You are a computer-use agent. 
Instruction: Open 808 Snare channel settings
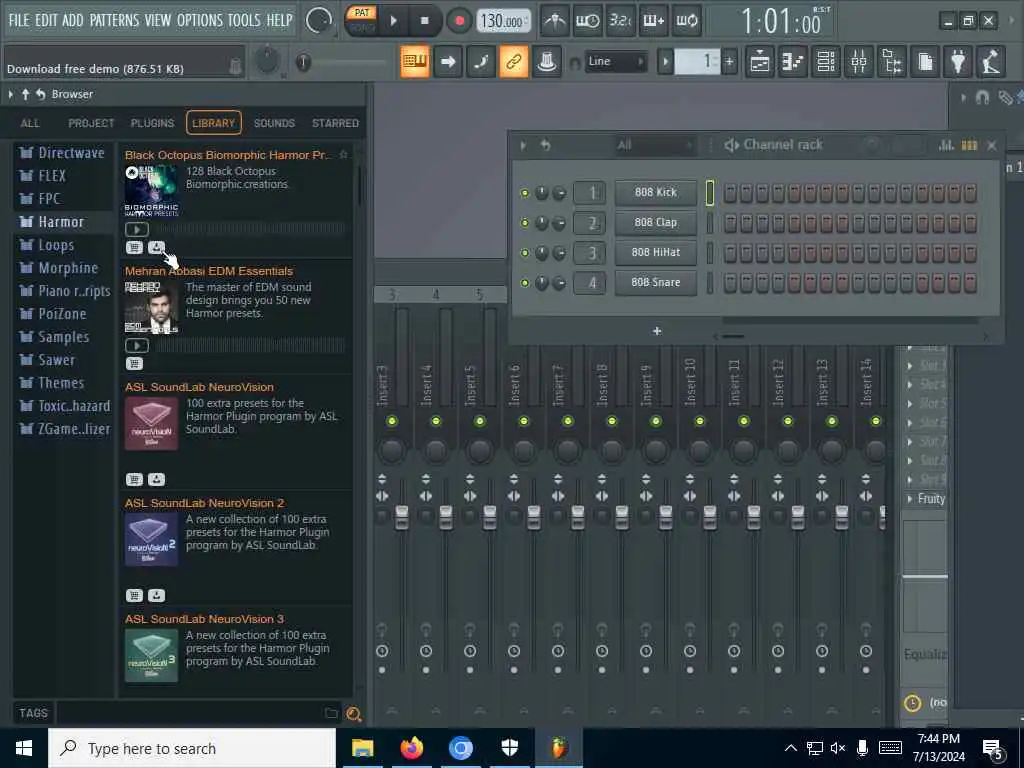[x=656, y=283]
